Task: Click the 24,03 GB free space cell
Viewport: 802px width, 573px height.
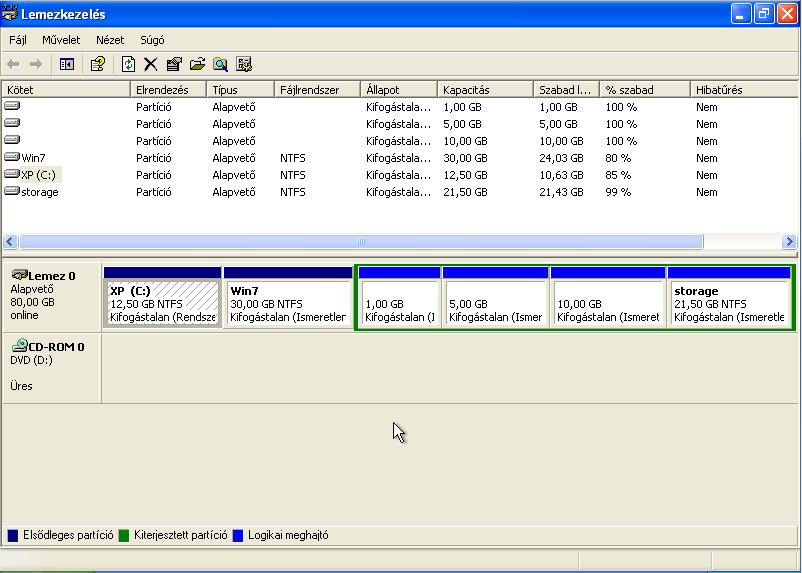Action: (x=561, y=158)
